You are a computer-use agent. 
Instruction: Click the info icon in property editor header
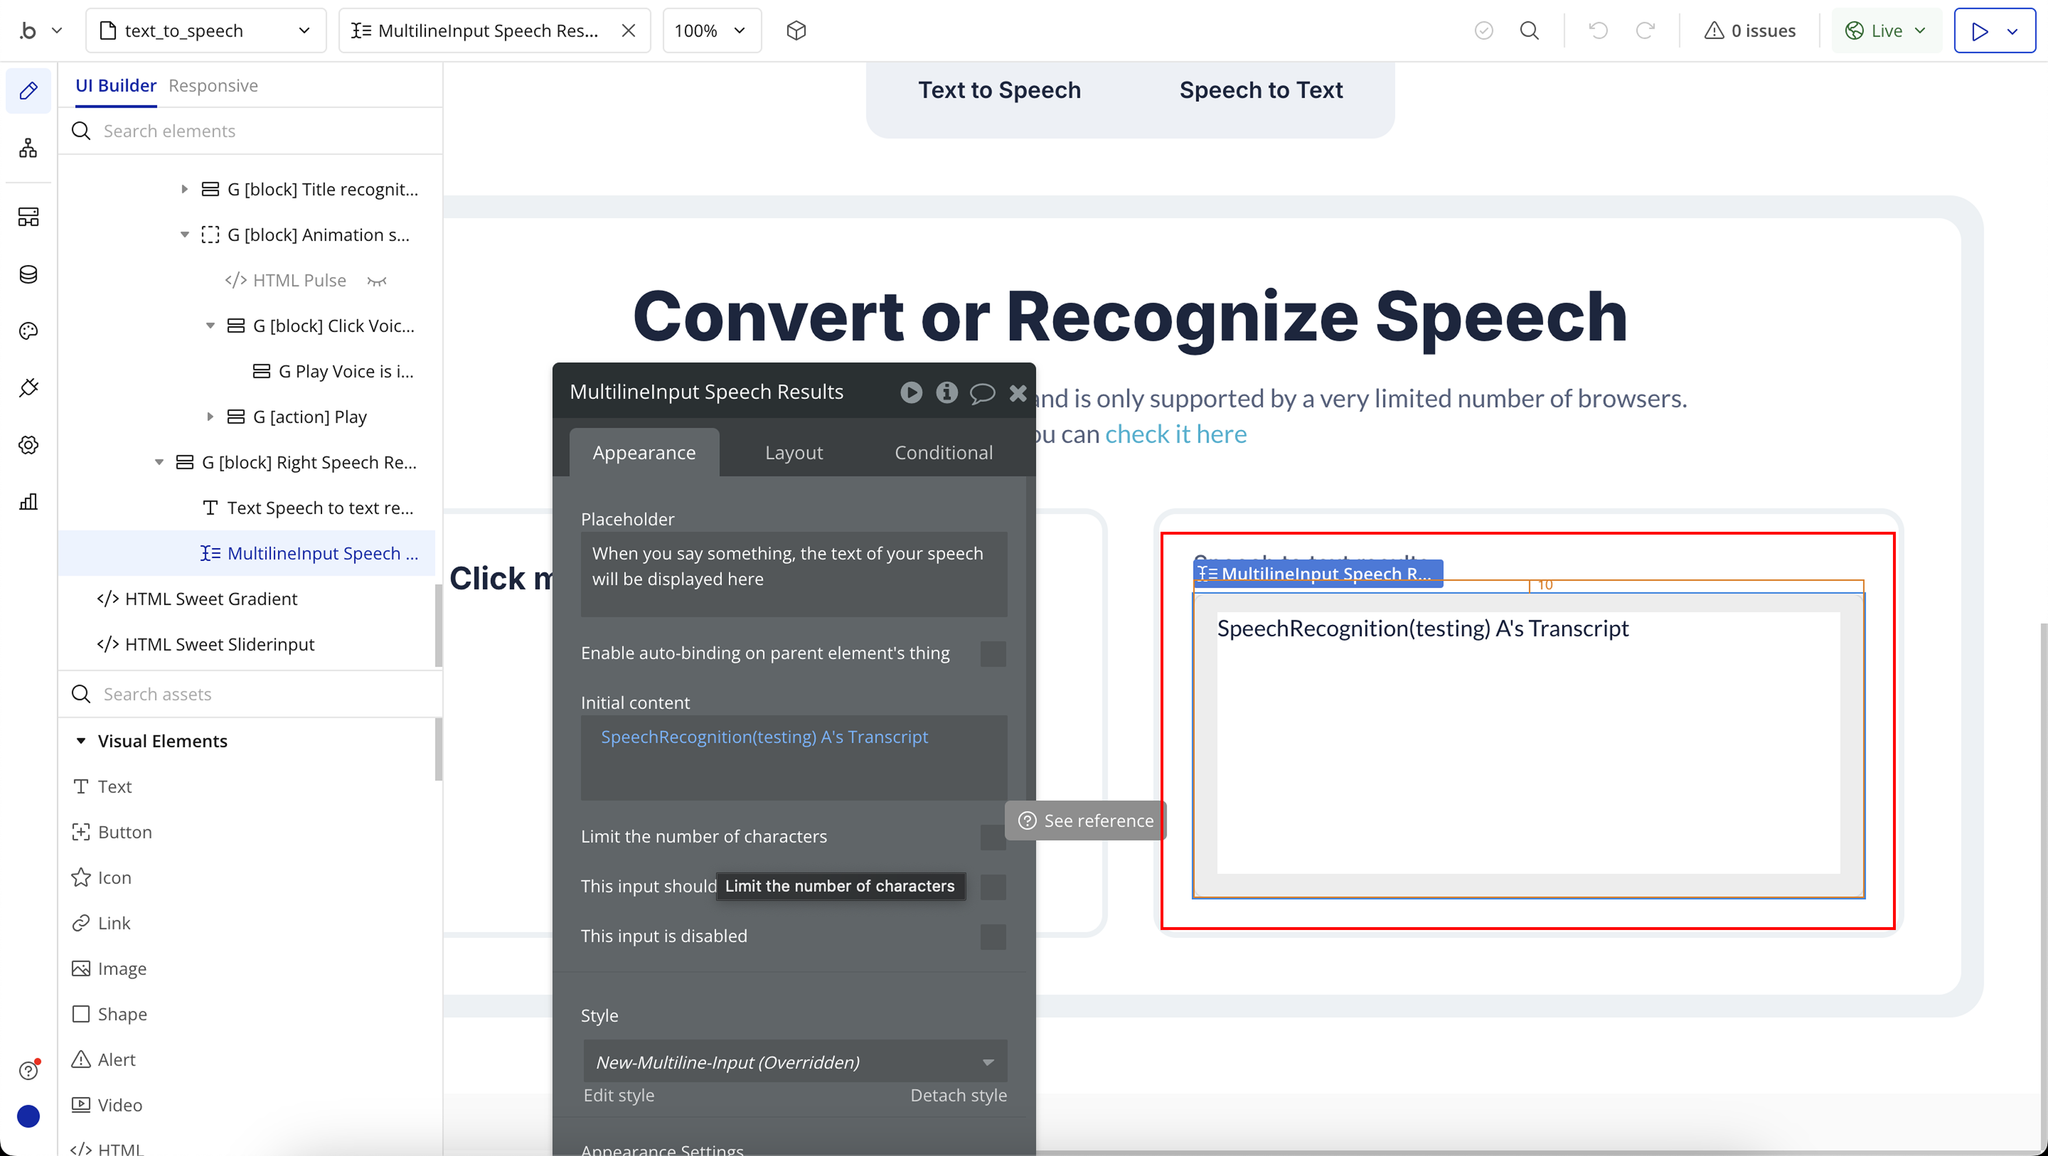click(x=946, y=393)
